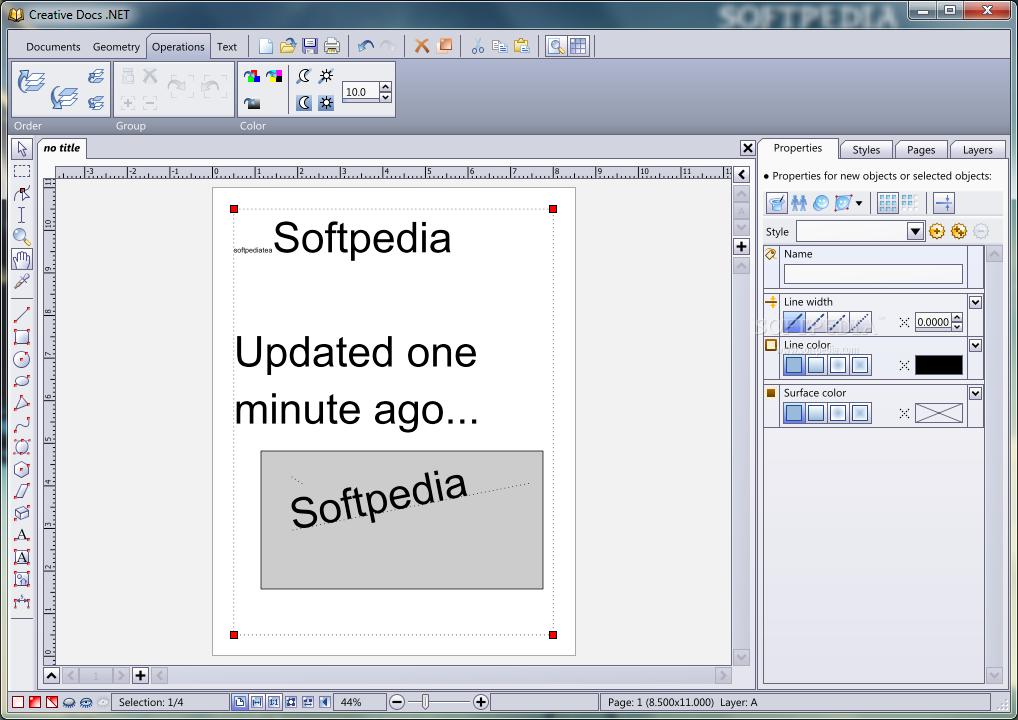Switch to the Pages panel tab

click(x=921, y=150)
